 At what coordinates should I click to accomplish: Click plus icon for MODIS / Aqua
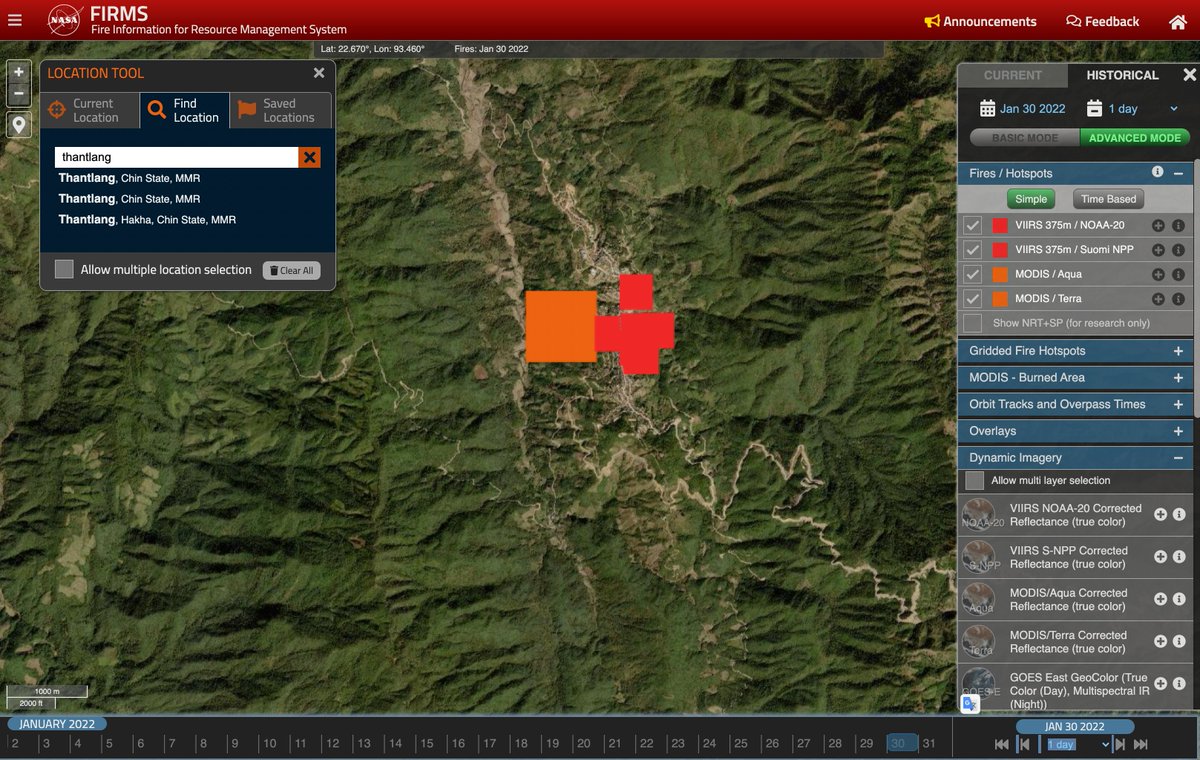point(1158,274)
